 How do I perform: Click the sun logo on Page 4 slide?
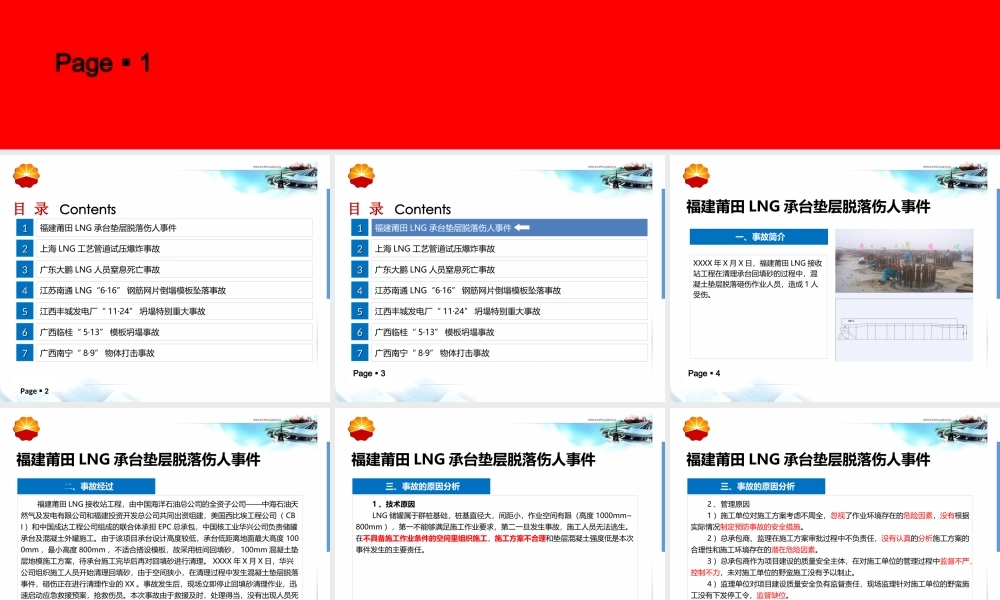coord(696,175)
